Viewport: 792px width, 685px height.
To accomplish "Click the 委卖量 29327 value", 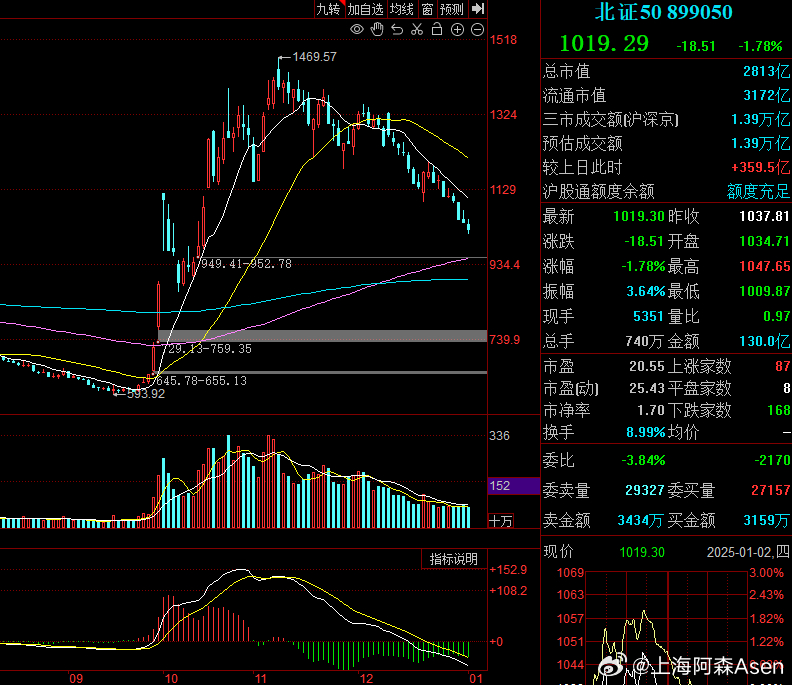I will coord(645,490).
